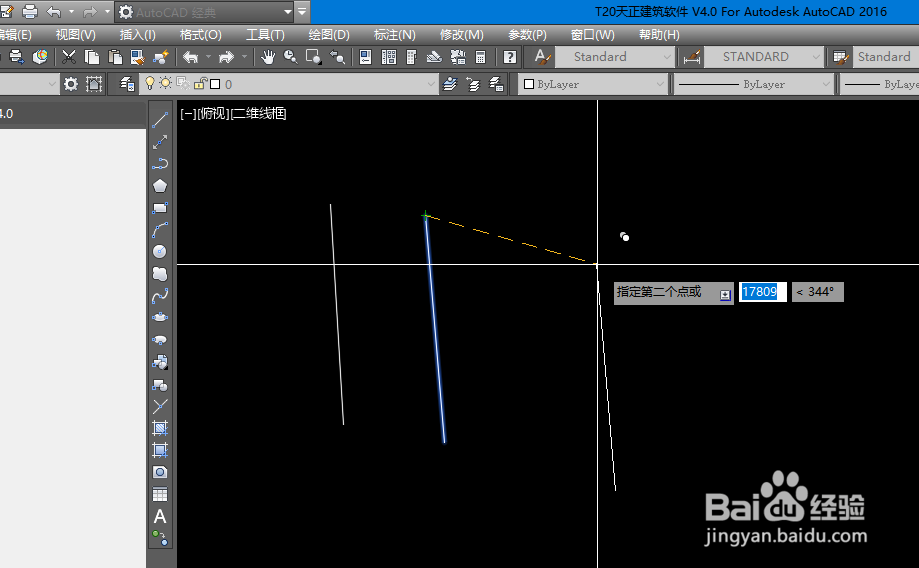
Task: Select the Arc tool
Action: tap(160, 230)
